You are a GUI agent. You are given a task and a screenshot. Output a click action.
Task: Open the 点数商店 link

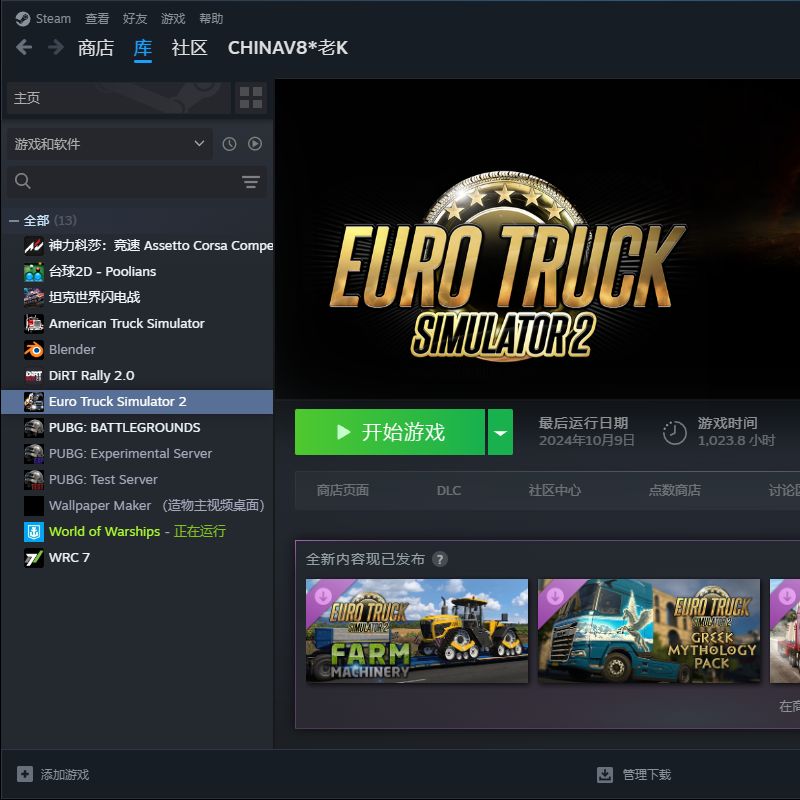[674, 490]
